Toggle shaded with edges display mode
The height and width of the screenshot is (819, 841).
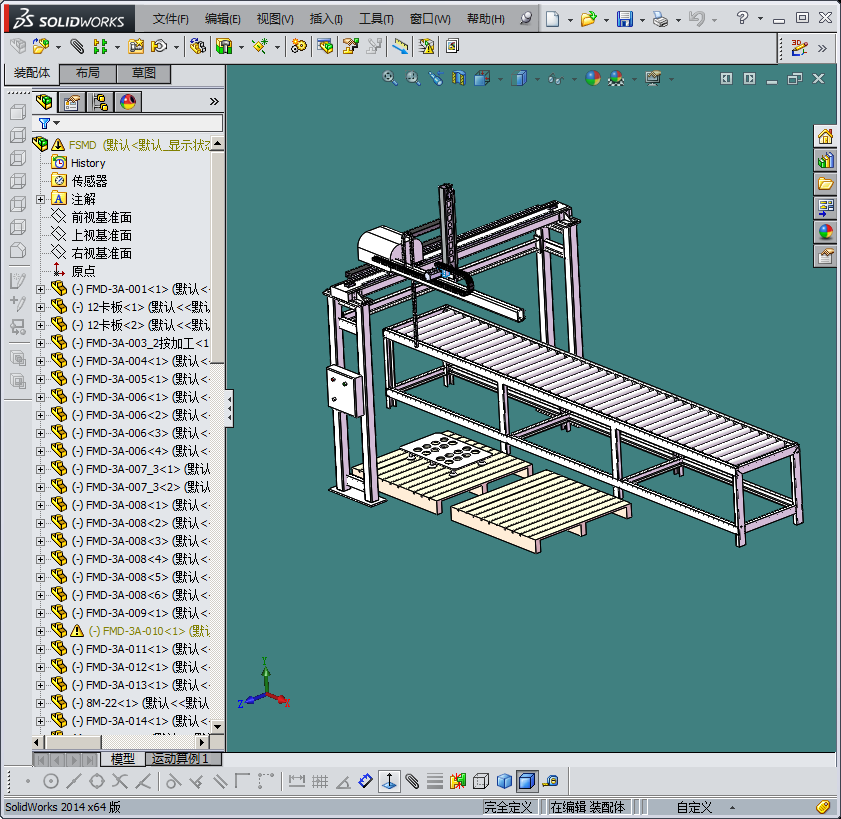[x=527, y=780]
